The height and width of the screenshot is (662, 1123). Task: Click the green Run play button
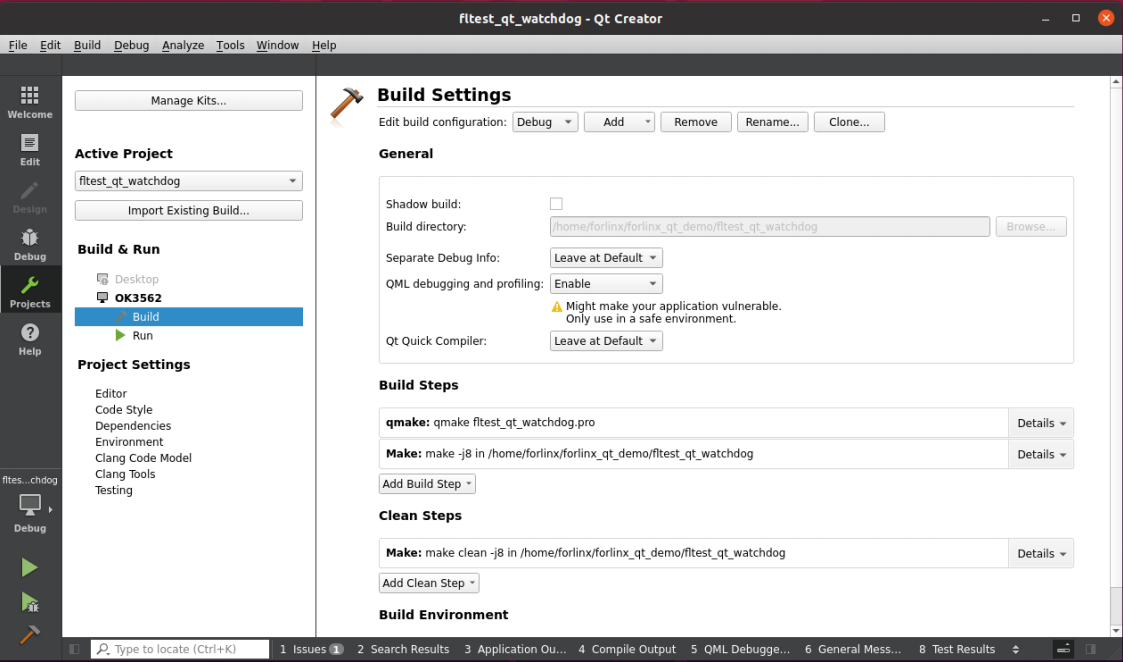(x=30, y=568)
